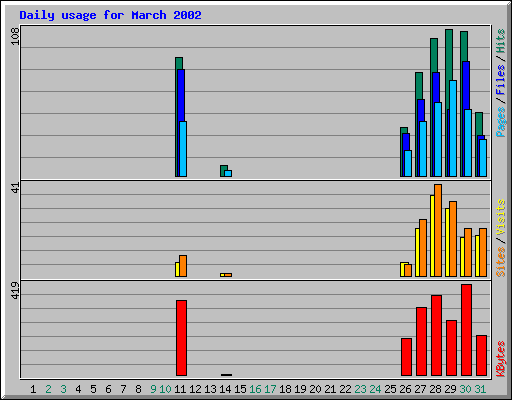The height and width of the screenshot is (400, 512).
Task: Click the vertical 'Sites/Visits' legend
Action: tap(500, 238)
